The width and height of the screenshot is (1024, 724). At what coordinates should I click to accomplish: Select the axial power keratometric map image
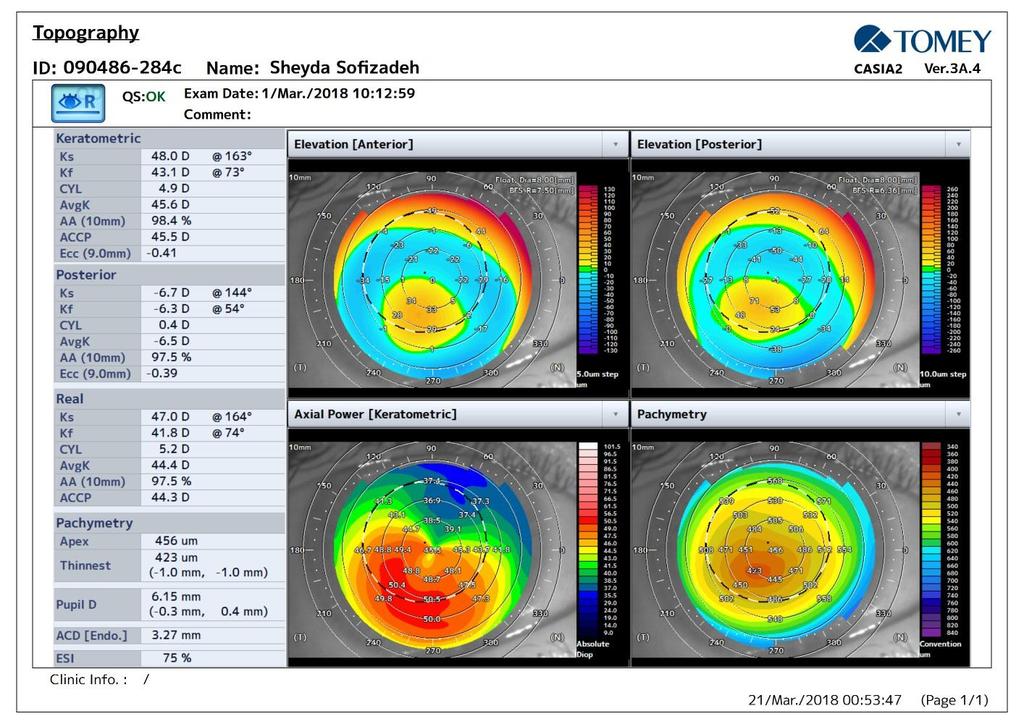432,548
